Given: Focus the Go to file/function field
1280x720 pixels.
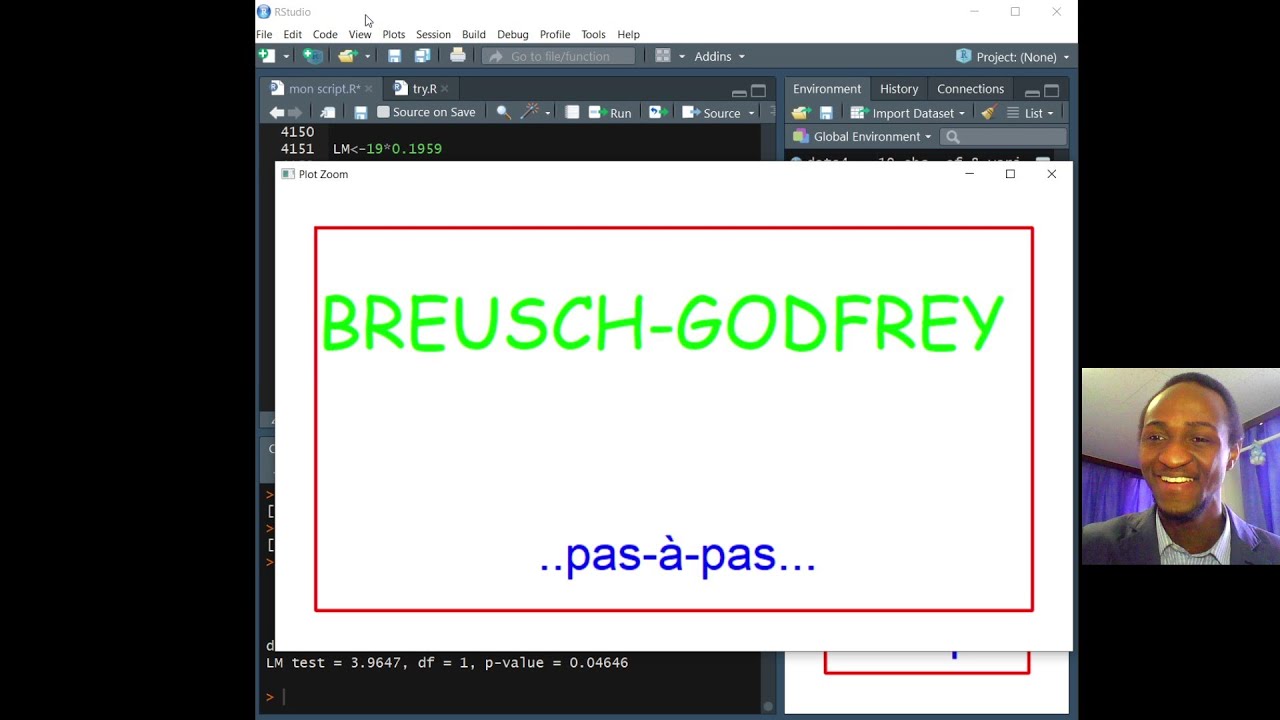Looking at the screenshot, I should click(x=558, y=56).
